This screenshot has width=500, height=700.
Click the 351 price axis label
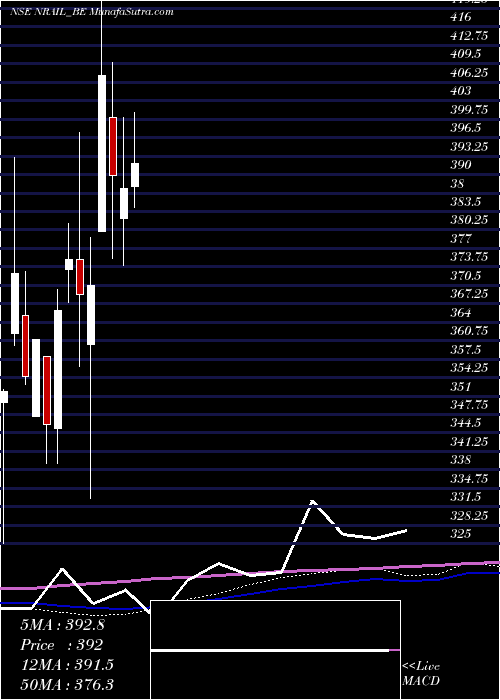point(461,387)
